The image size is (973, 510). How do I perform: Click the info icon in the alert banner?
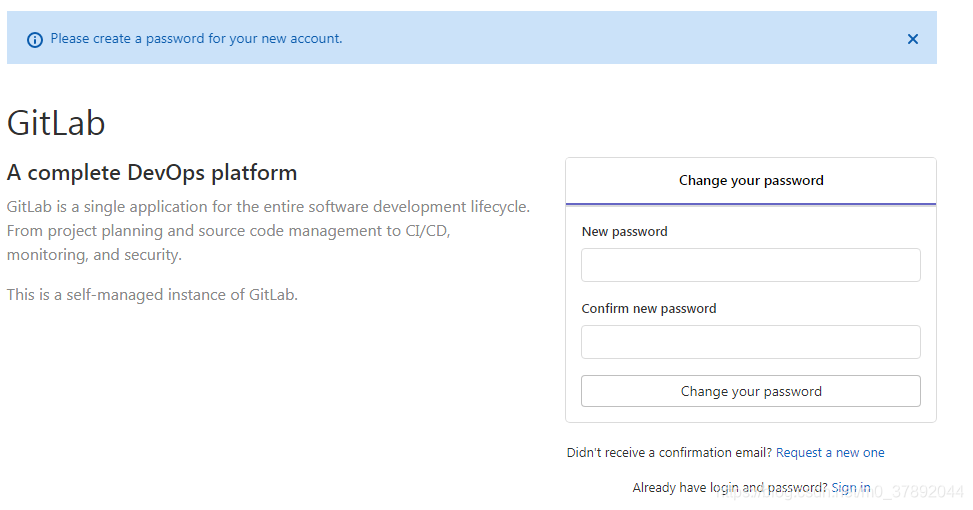pyautogui.click(x=35, y=40)
